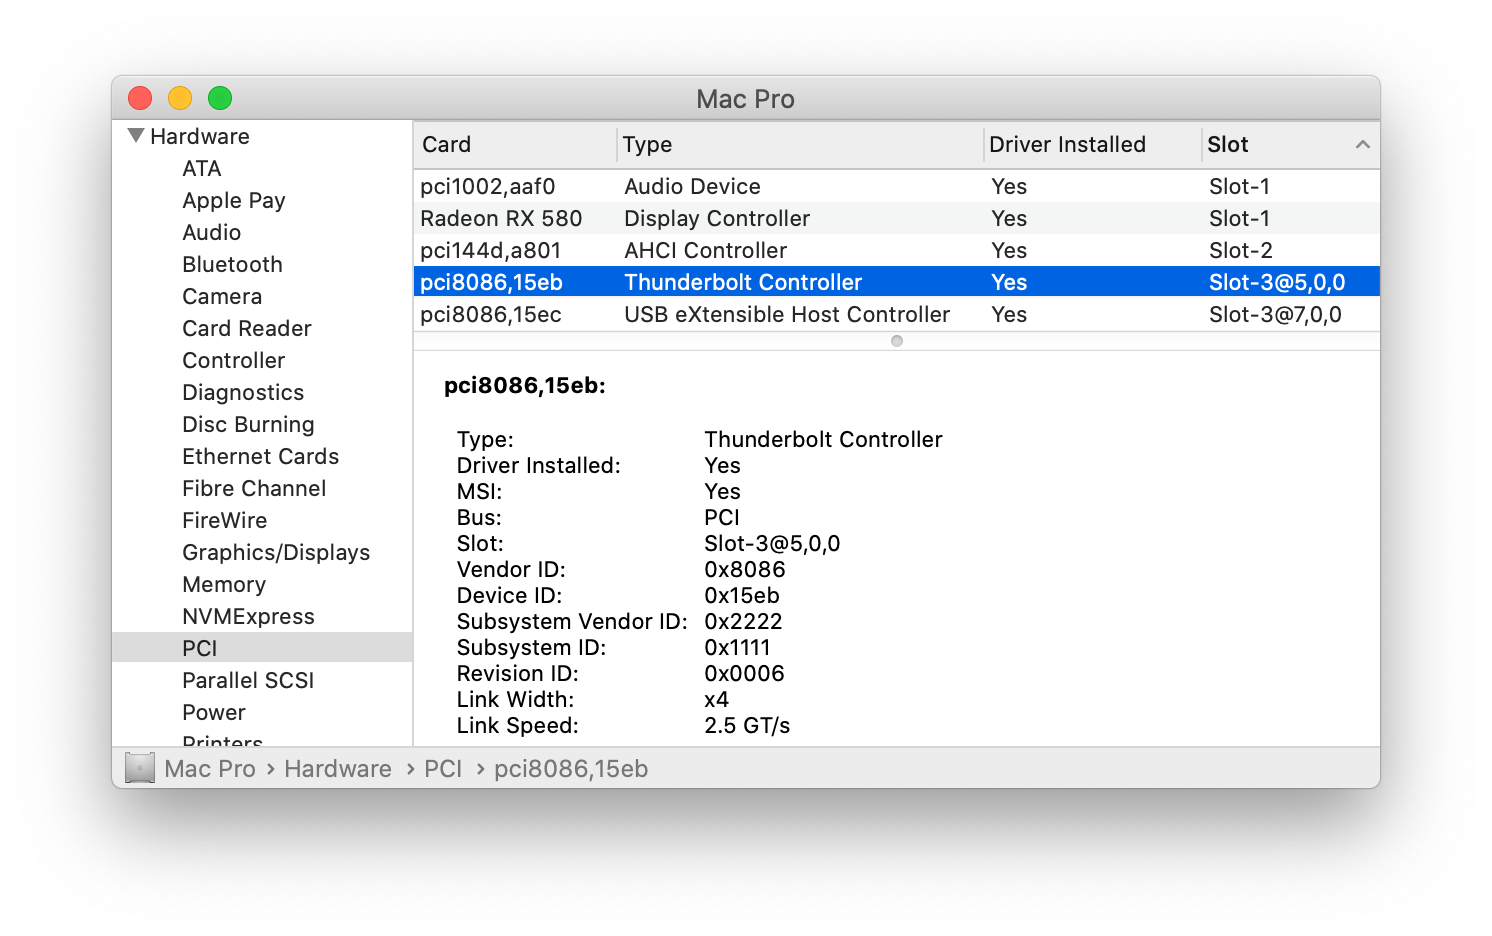
Task: Select Memory in the sidebar
Action: [x=224, y=584]
